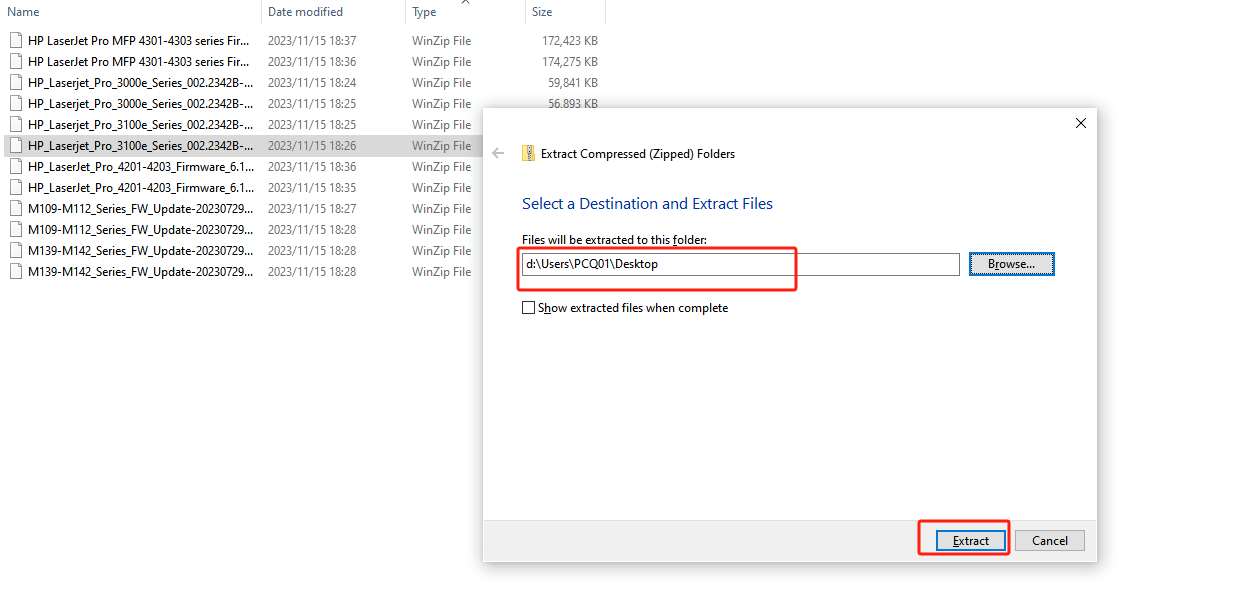The image size is (1240, 613).
Task: Click the file icon of HP_LaserJet_Pro_4201-4203 firmware
Action: pyautogui.click(x=15, y=166)
